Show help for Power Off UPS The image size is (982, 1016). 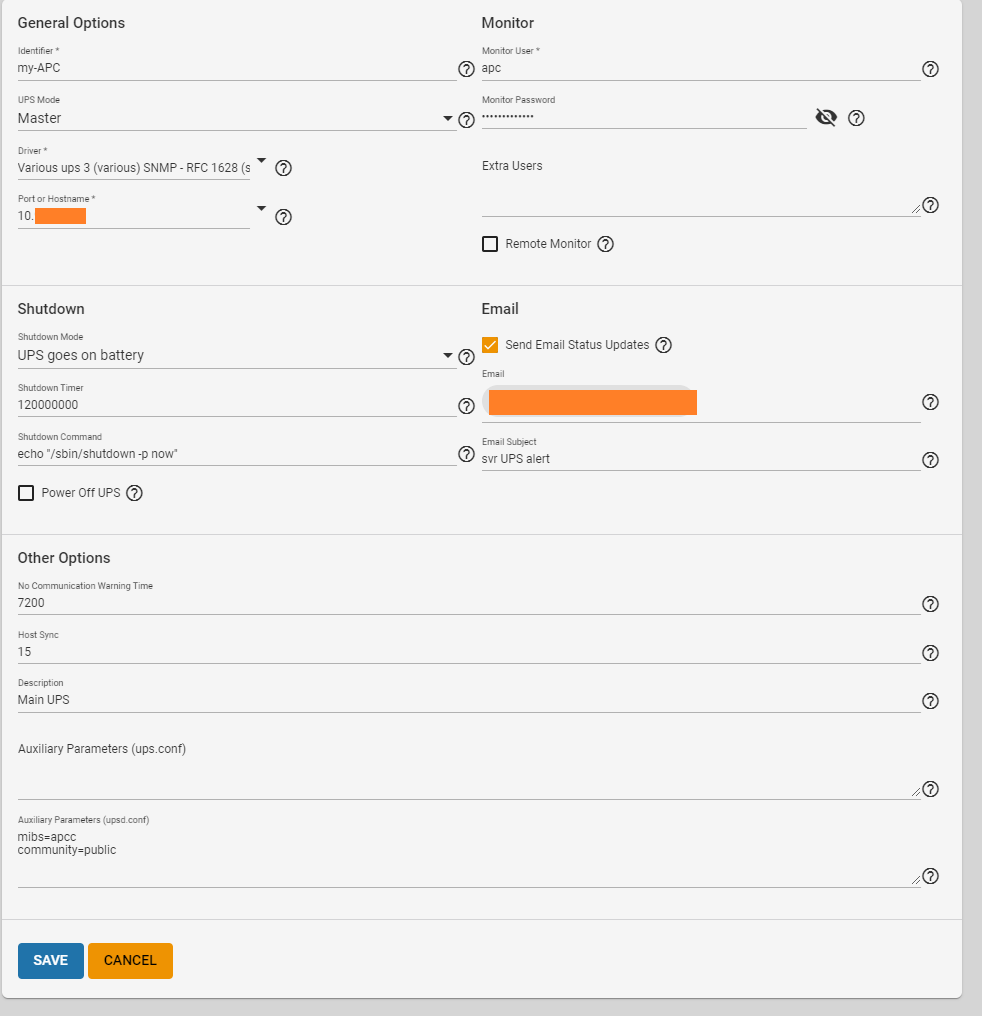[135, 493]
